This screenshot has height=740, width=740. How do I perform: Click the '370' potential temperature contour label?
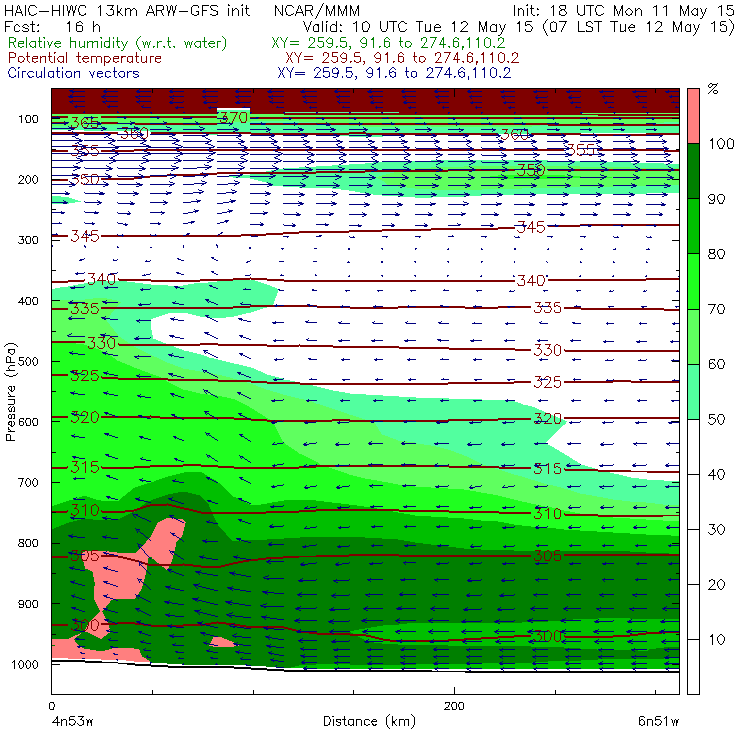pos(233,118)
